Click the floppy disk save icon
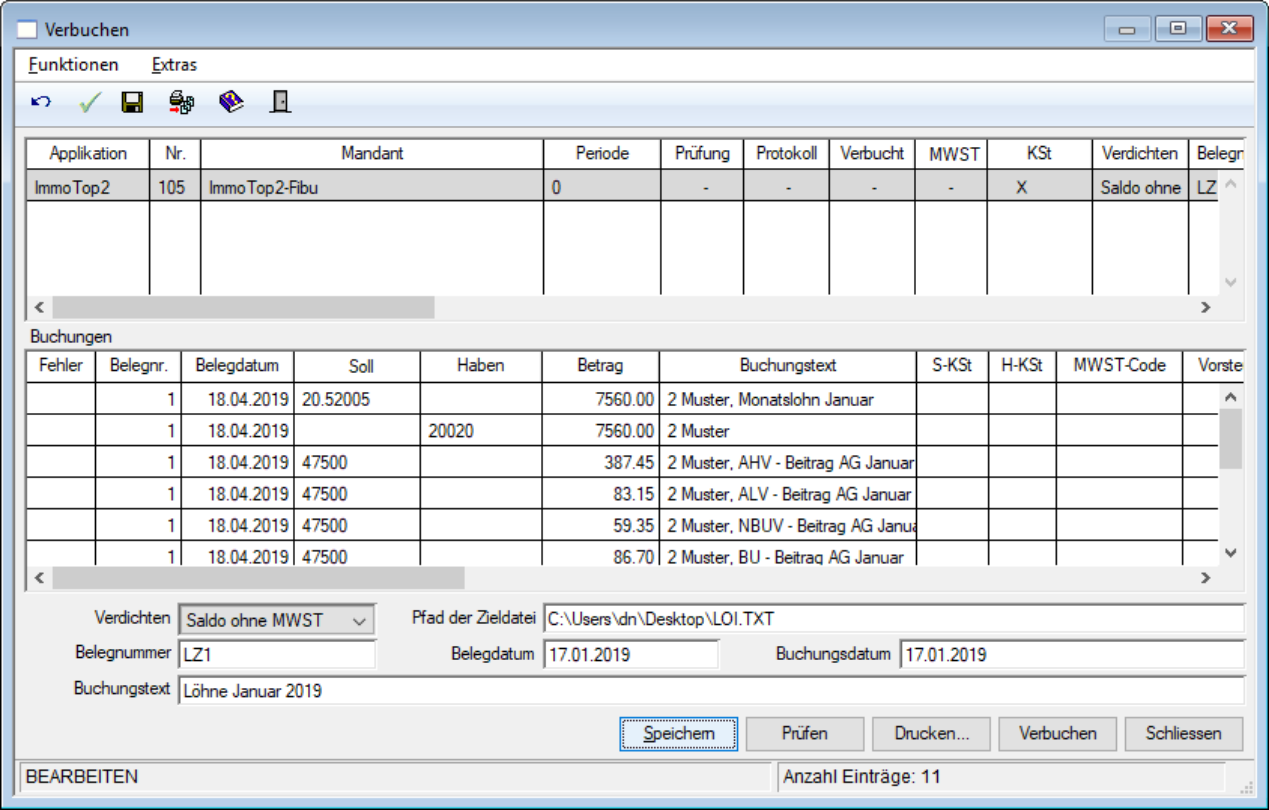 point(132,102)
